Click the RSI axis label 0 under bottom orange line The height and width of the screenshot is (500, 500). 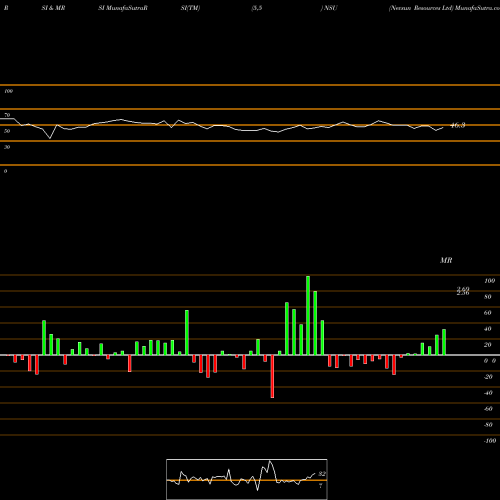point(5,171)
